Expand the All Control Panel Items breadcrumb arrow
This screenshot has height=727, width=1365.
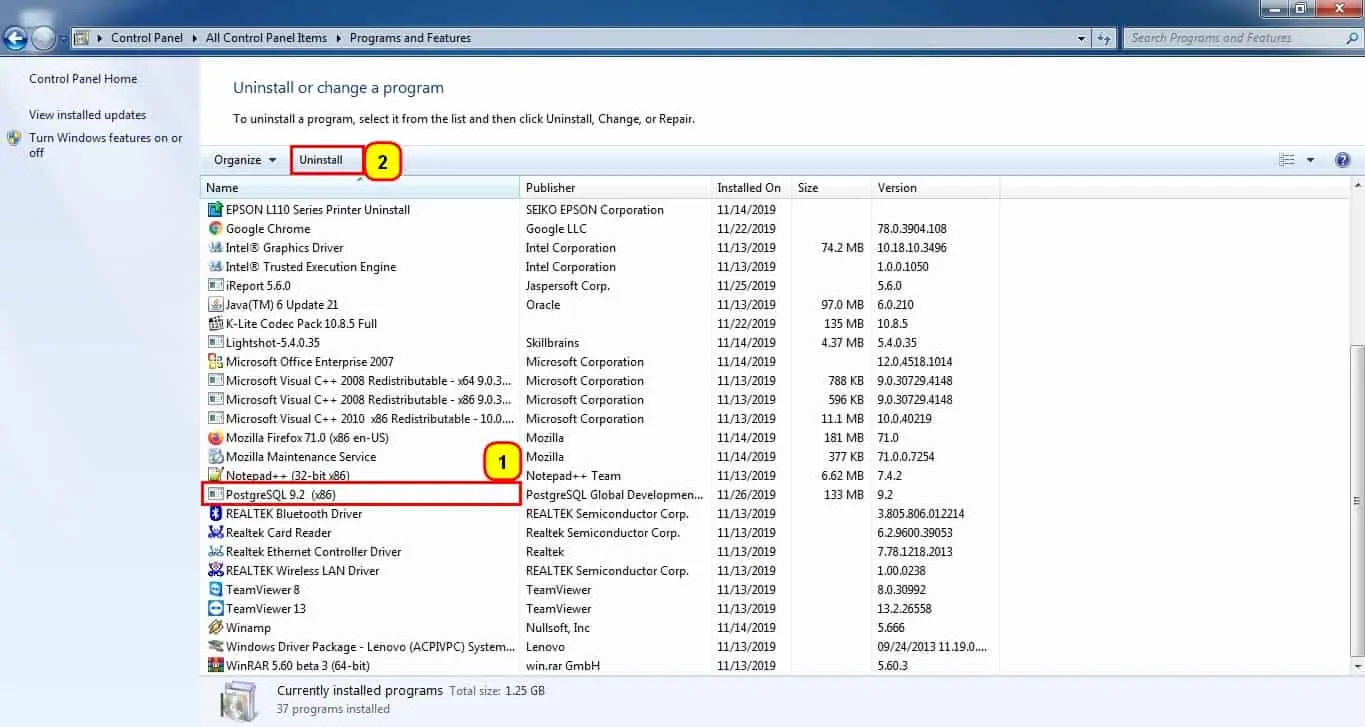tap(338, 38)
